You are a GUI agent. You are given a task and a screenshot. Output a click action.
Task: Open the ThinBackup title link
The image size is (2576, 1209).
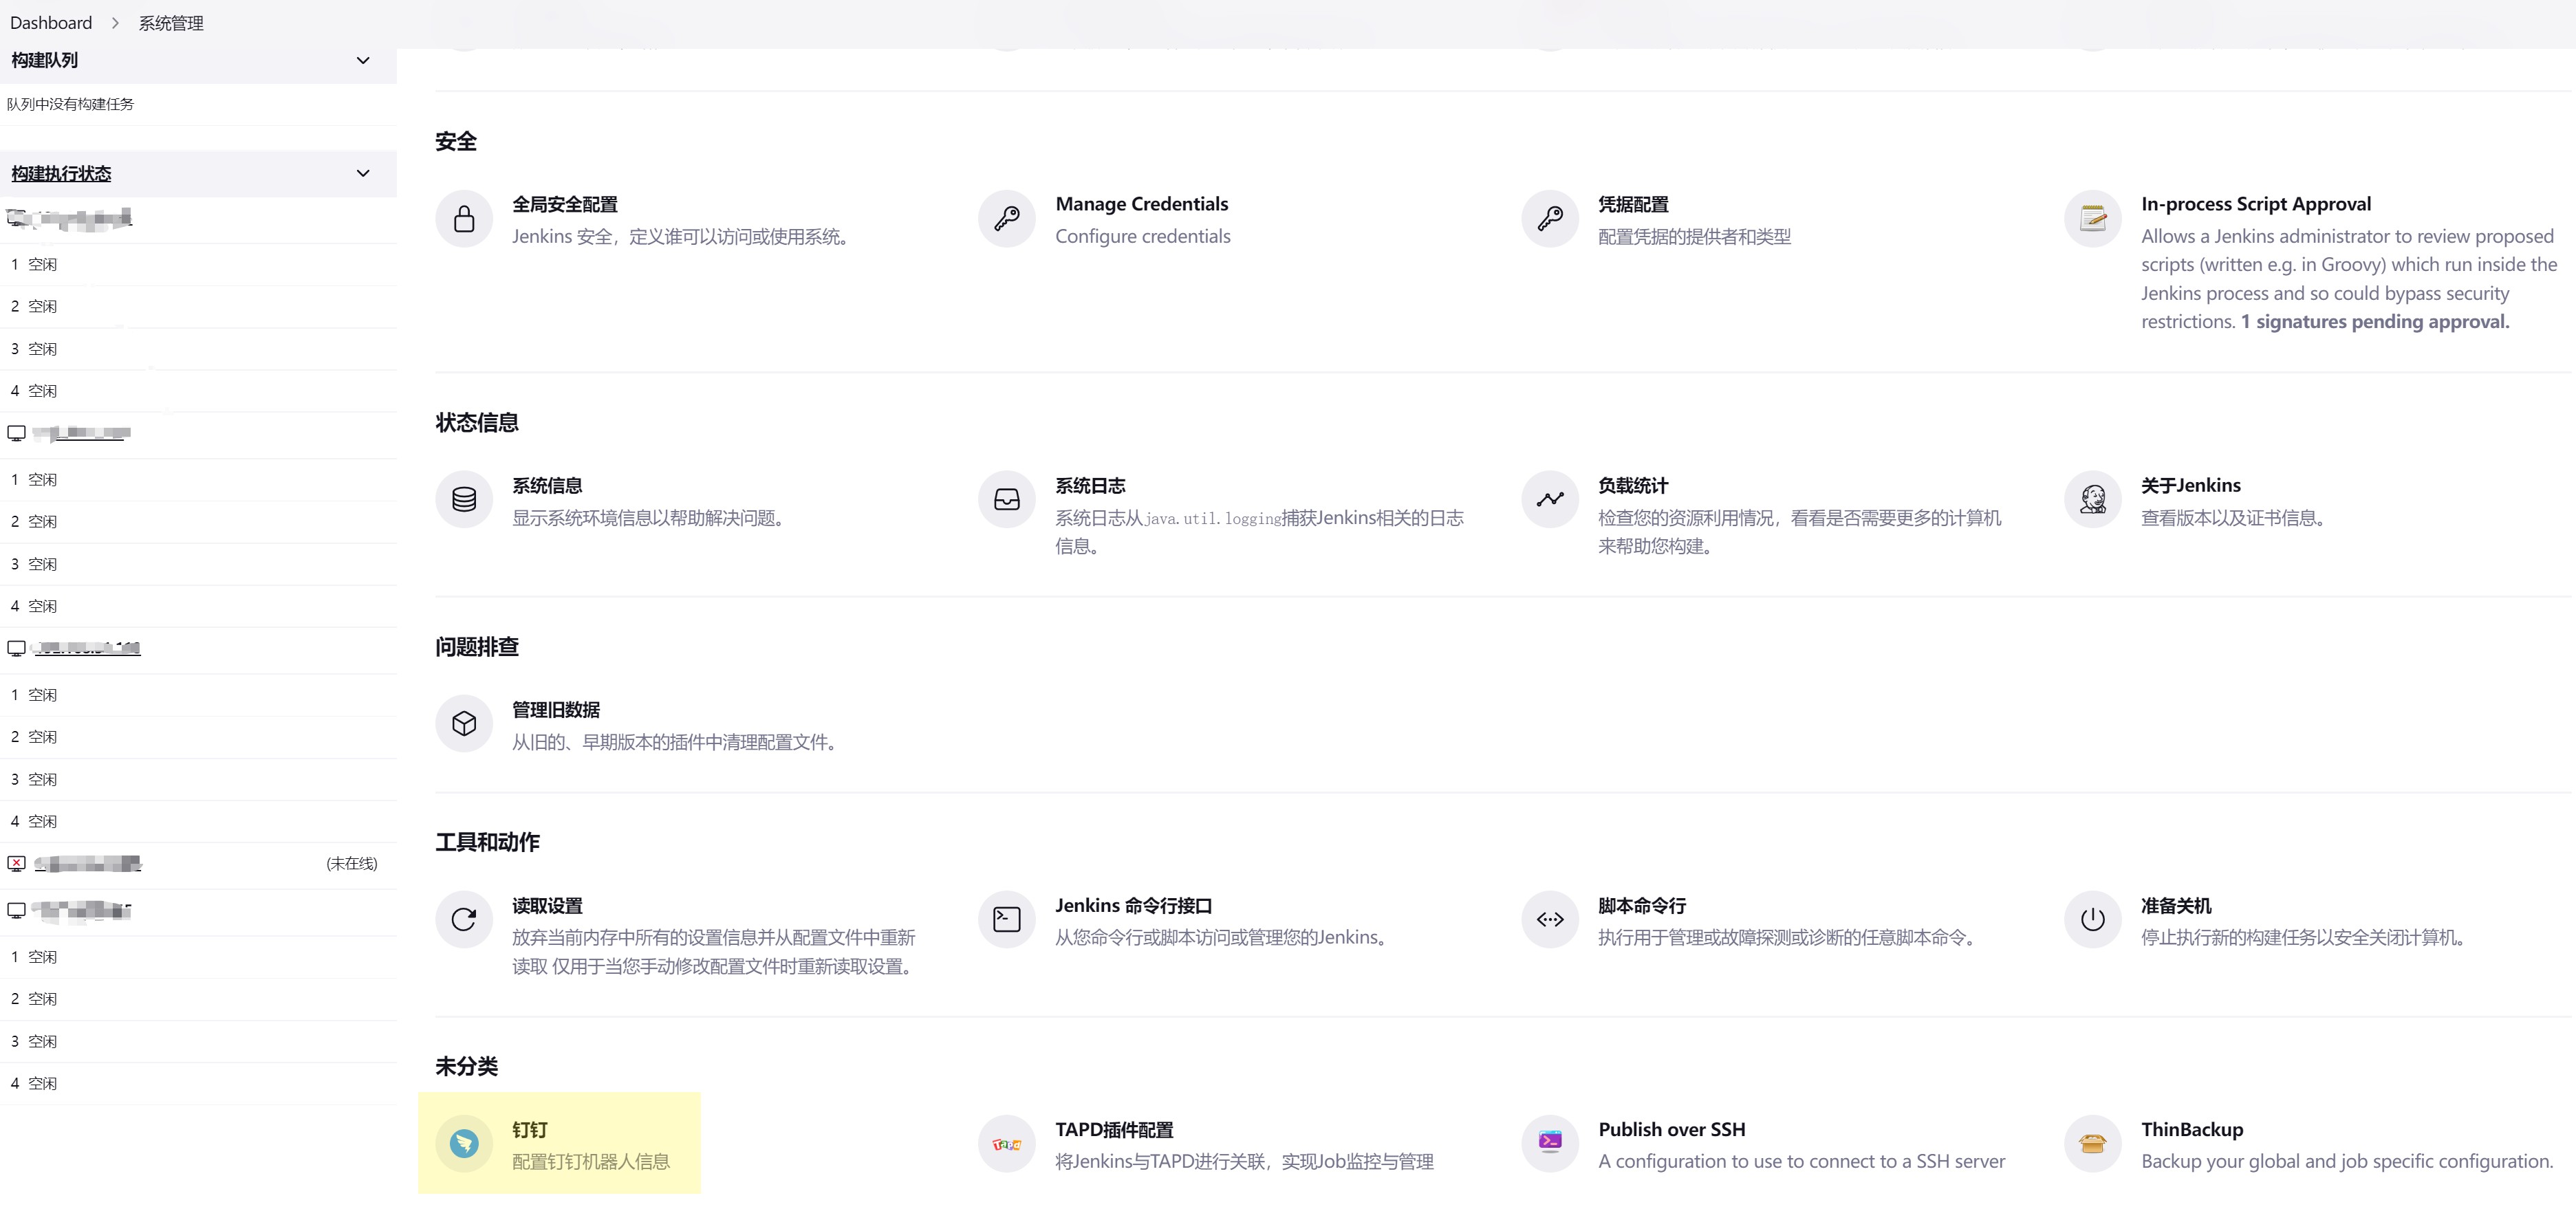pyautogui.click(x=2192, y=1130)
